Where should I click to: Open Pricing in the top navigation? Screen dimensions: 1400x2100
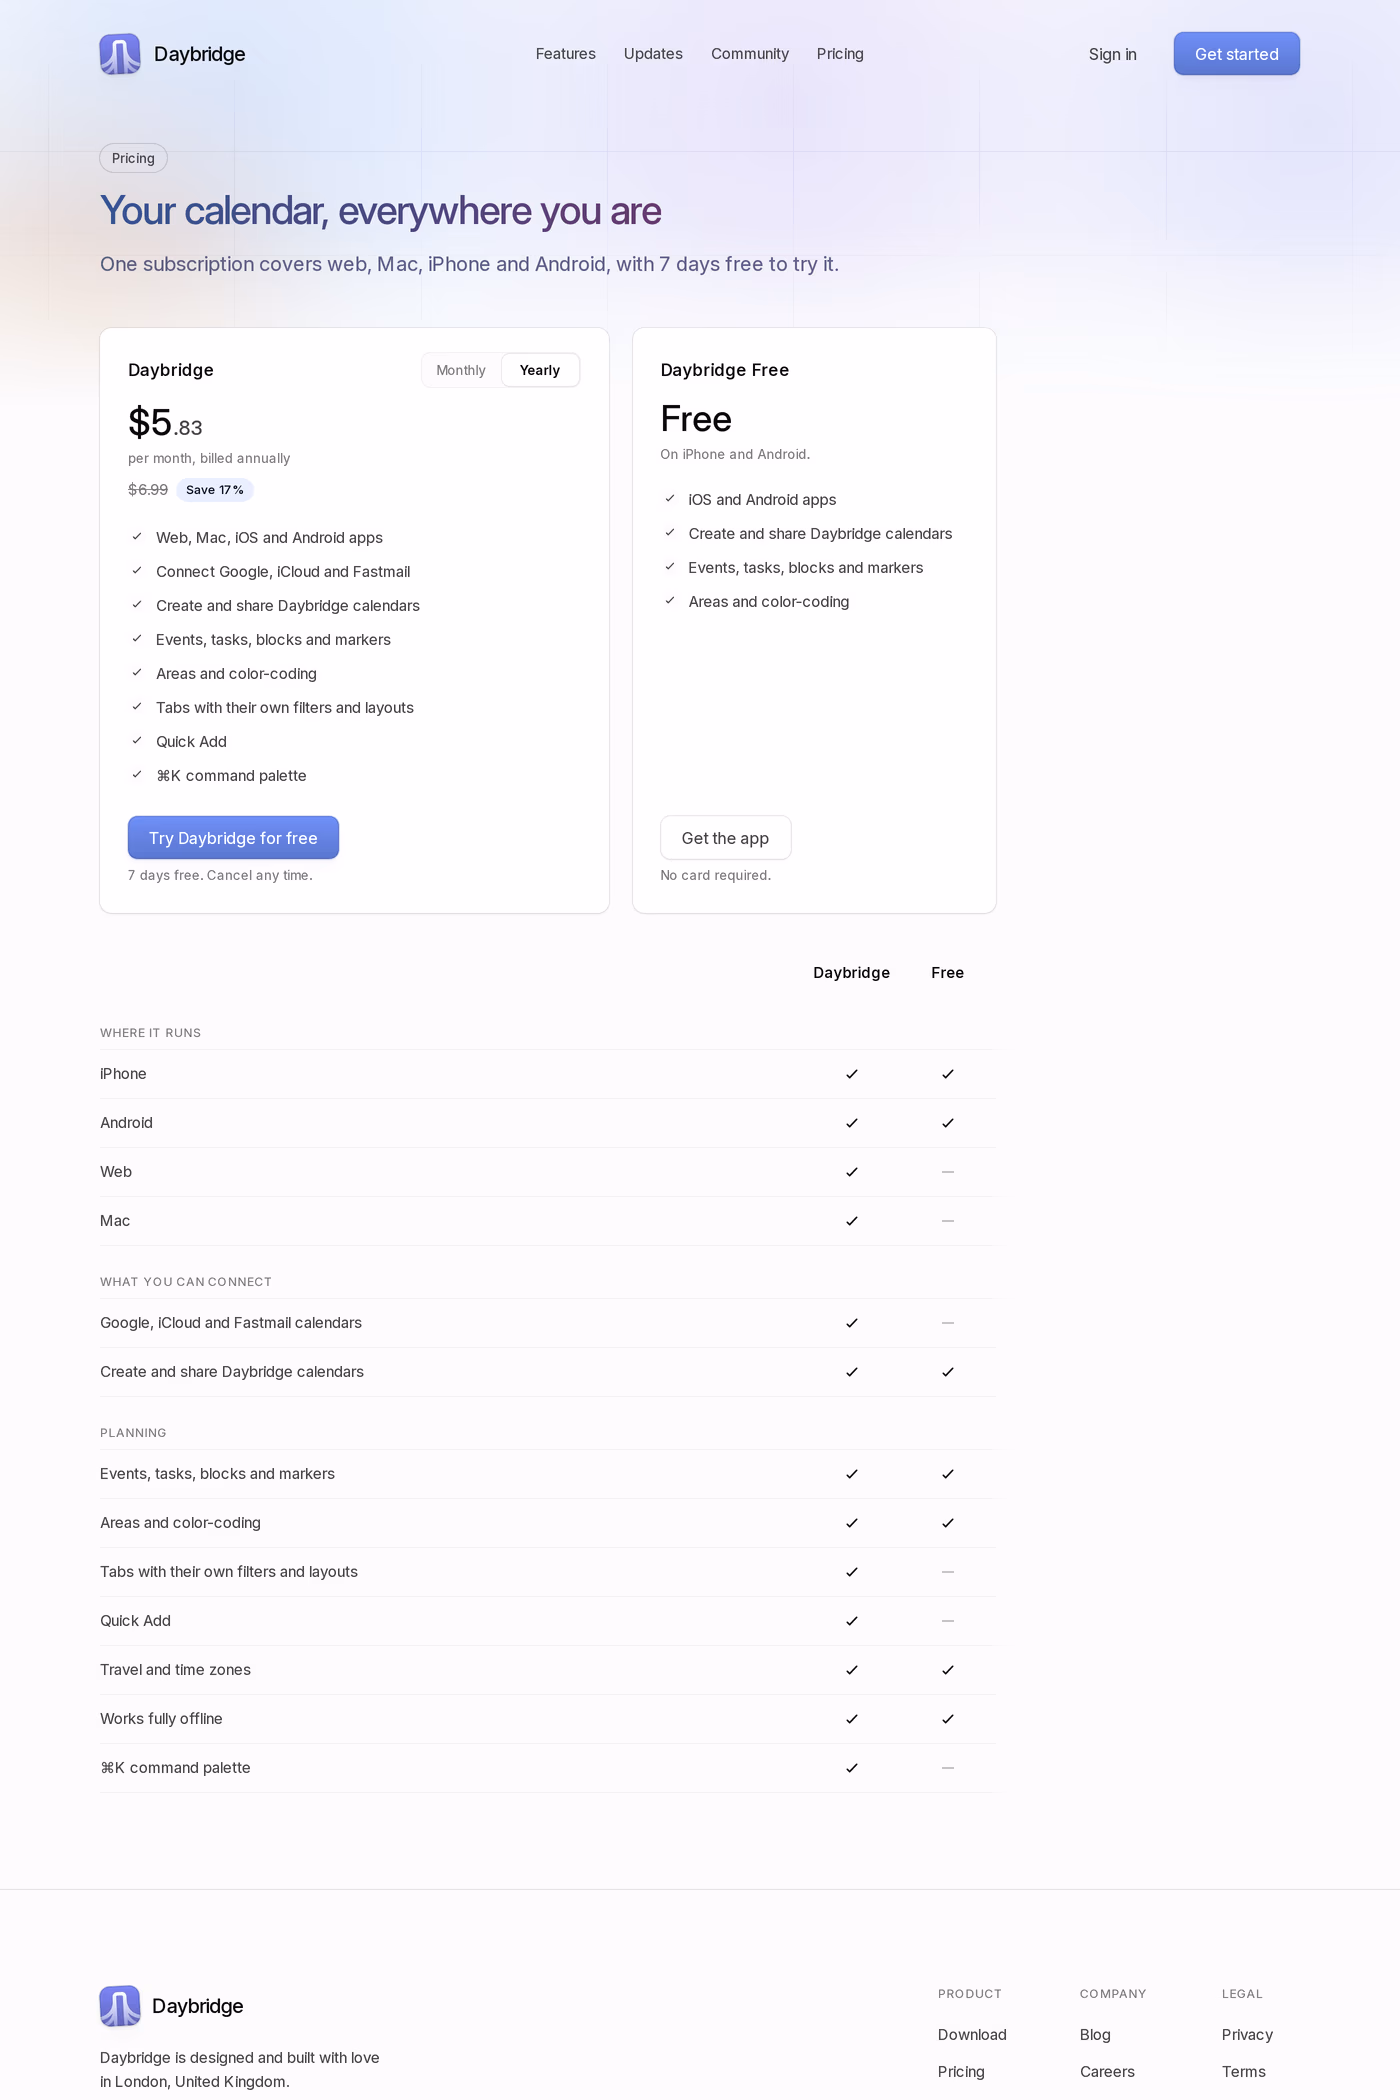840,54
